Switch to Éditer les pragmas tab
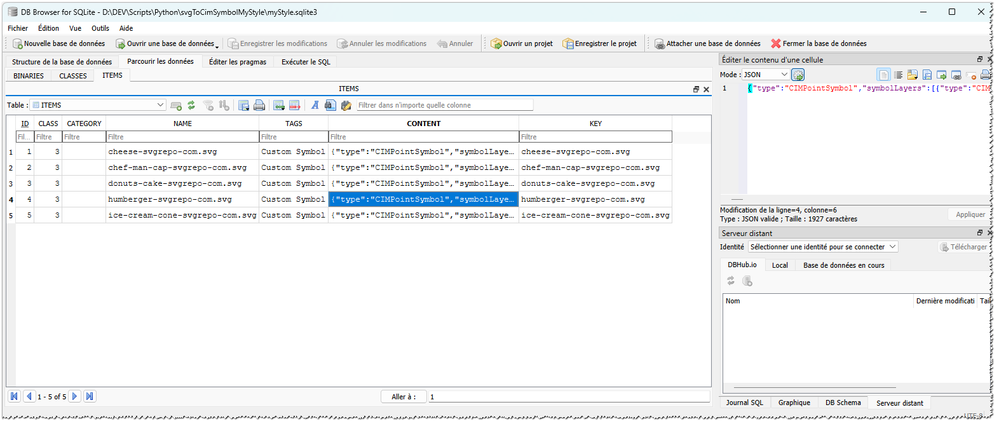This screenshot has height=425, width=999. 238,62
